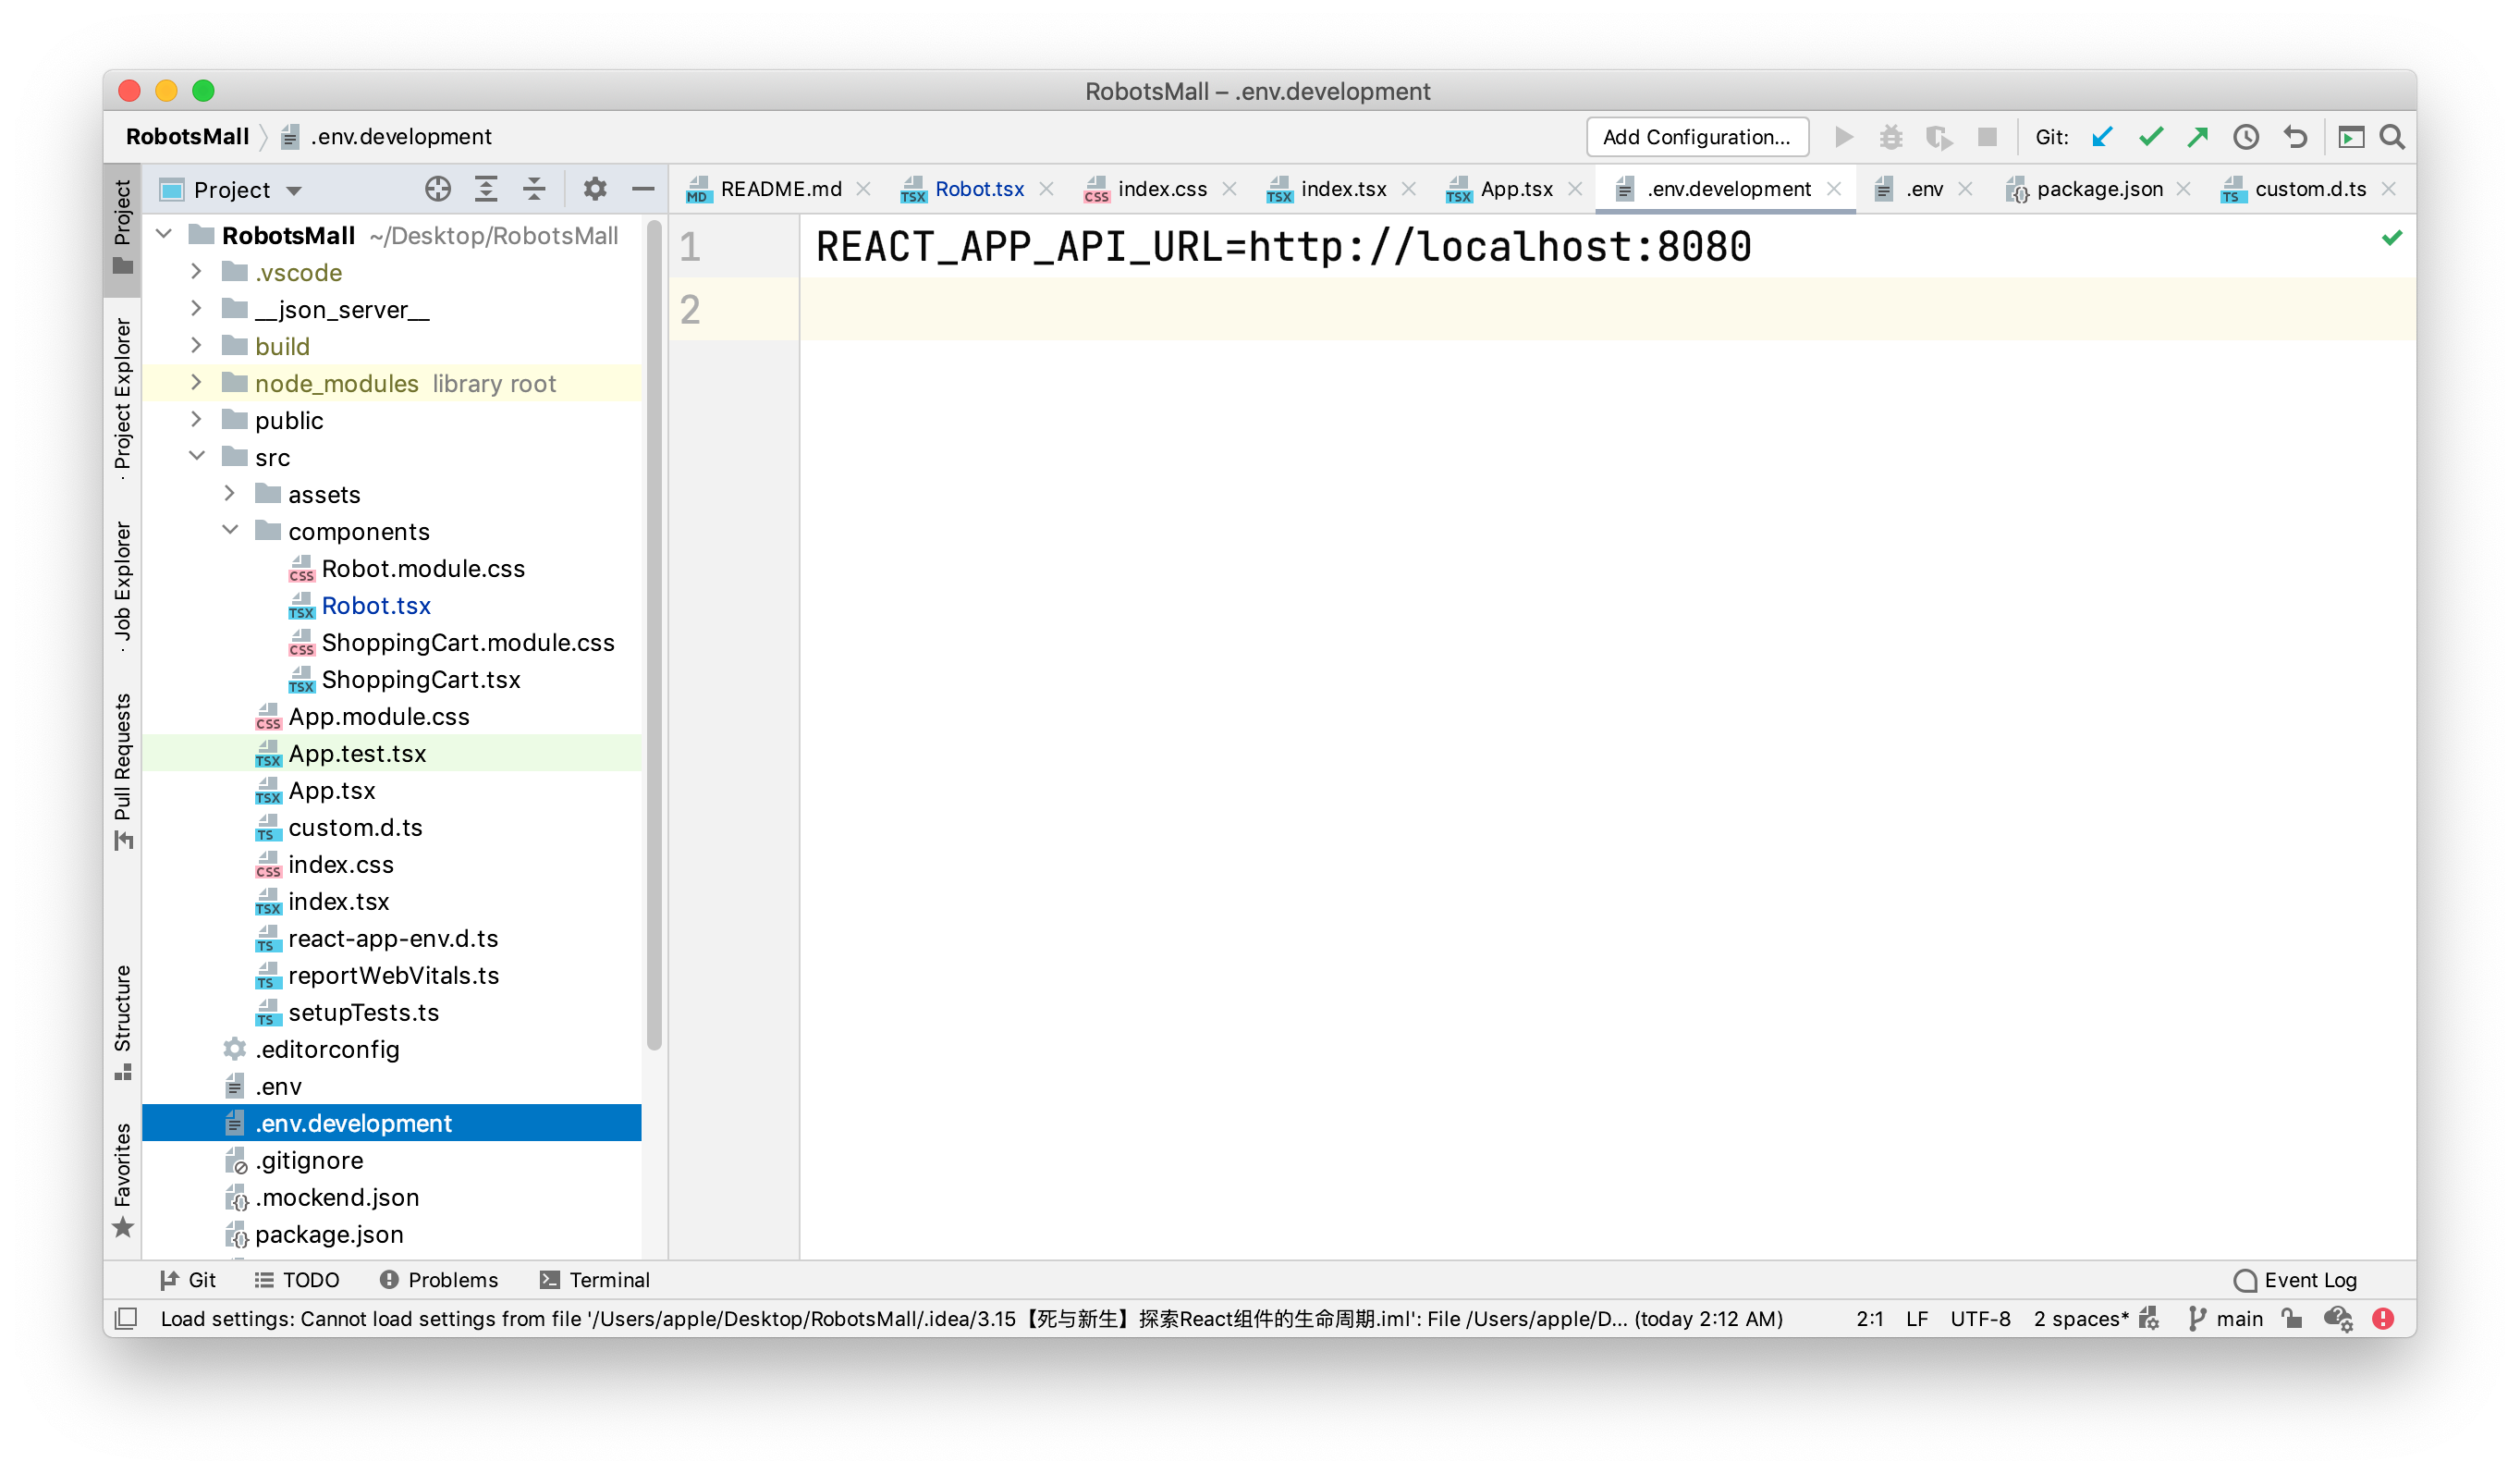Open Search Everywhere magnifier icon
Image resolution: width=2520 pixels, height=1474 pixels.
2392,137
